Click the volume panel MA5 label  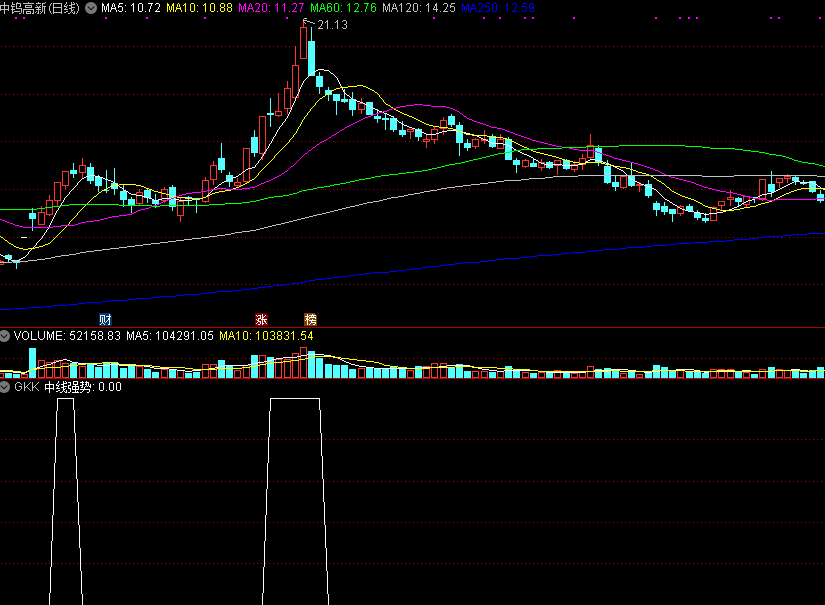coord(169,336)
